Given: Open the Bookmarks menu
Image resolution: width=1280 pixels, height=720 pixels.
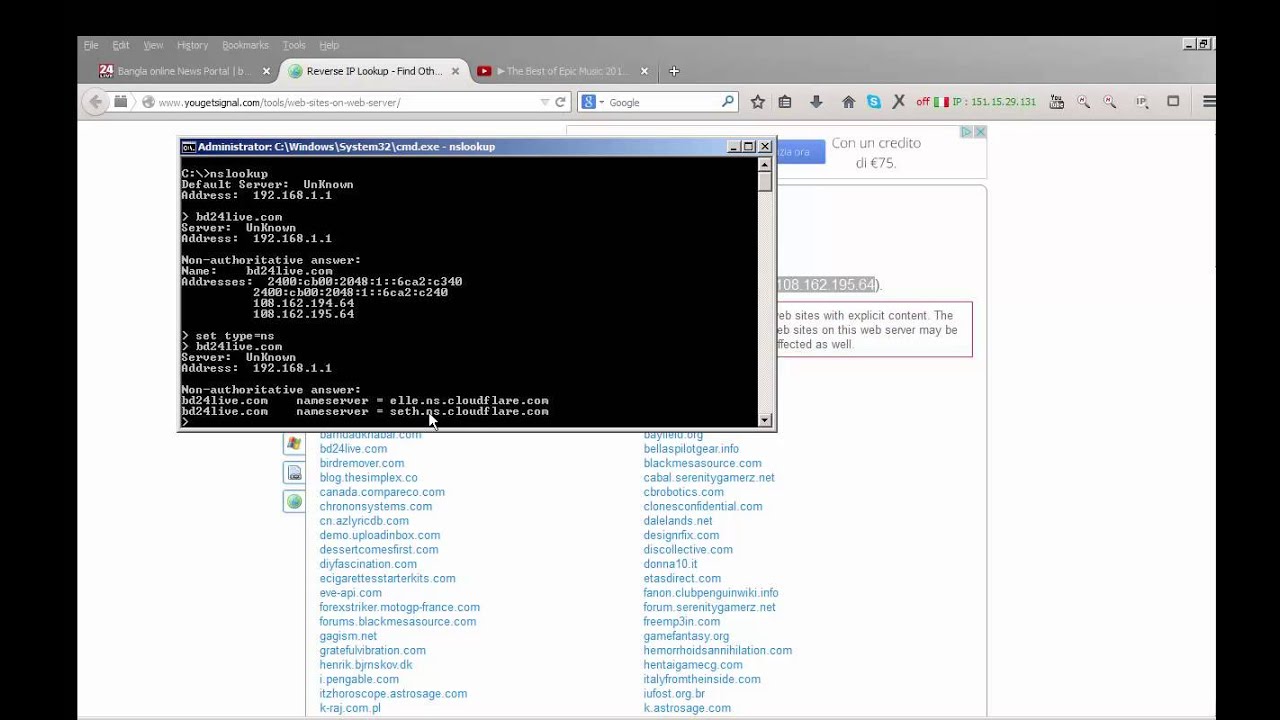Looking at the screenshot, I should (x=245, y=45).
